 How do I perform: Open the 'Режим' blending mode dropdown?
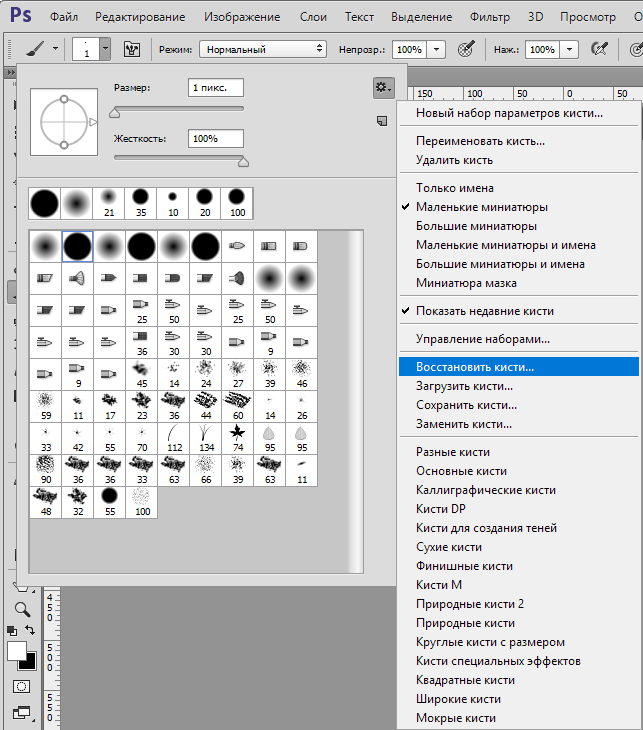pos(263,48)
